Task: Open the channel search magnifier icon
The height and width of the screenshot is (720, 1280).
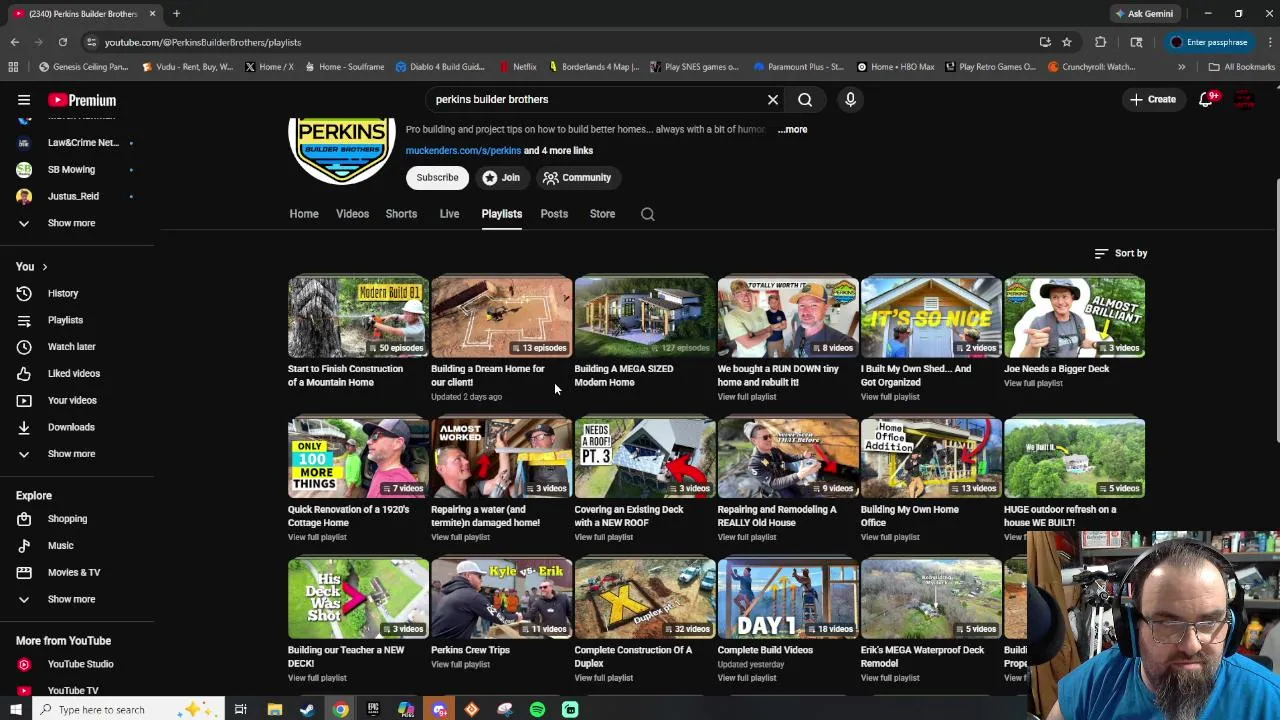Action: (648, 214)
